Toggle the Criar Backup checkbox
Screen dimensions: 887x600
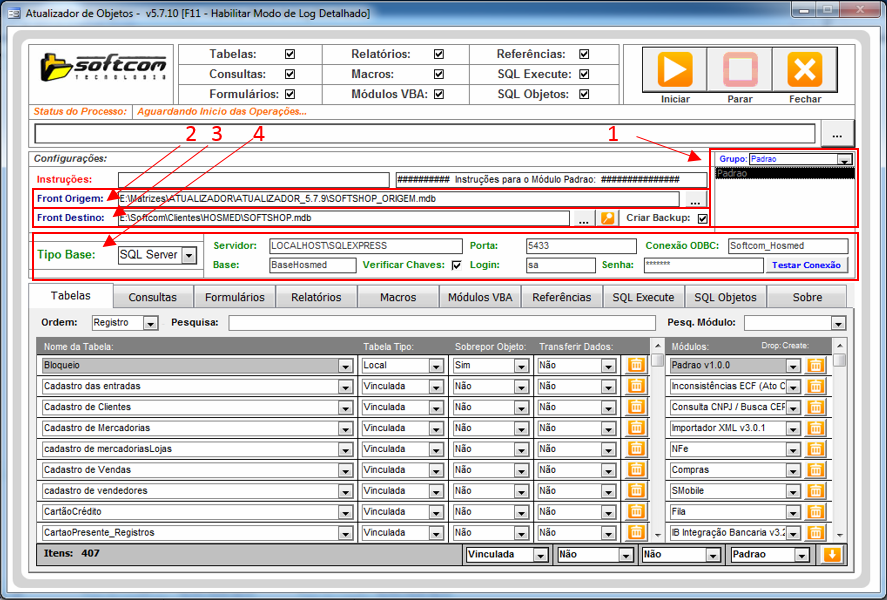click(702, 218)
